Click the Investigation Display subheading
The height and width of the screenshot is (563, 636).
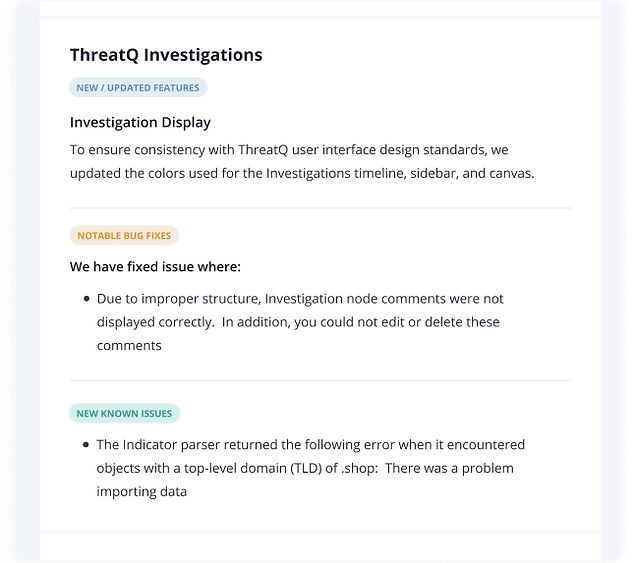[x=140, y=122]
